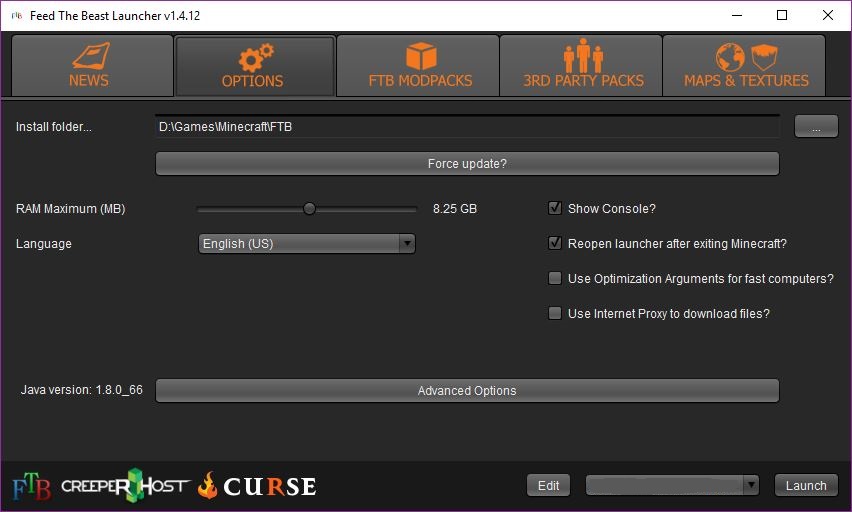This screenshot has width=852, height=512.
Task: Launch the selected modpack
Action: 806,485
